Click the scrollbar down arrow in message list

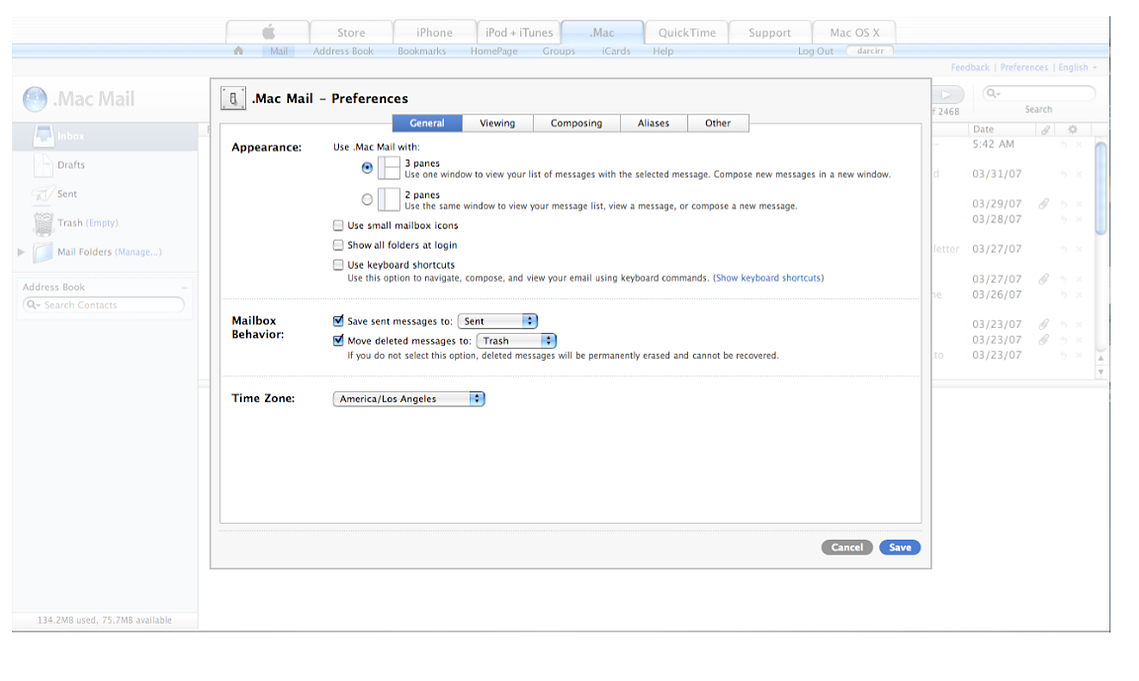[x=1101, y=371]
